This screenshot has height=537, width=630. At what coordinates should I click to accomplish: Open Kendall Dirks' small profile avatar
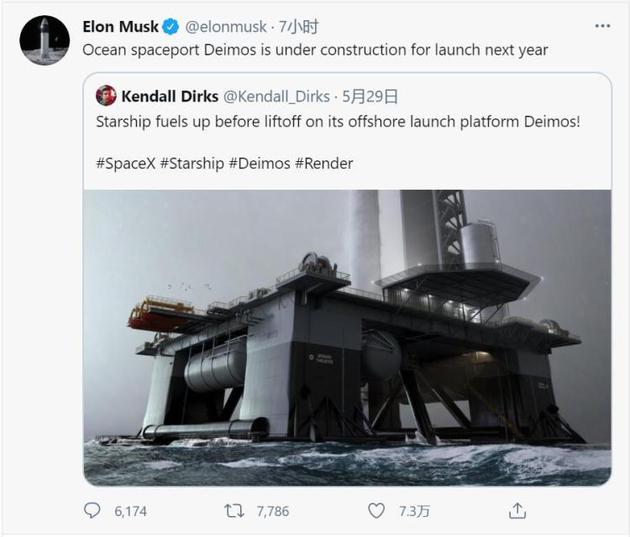point(106,96)
